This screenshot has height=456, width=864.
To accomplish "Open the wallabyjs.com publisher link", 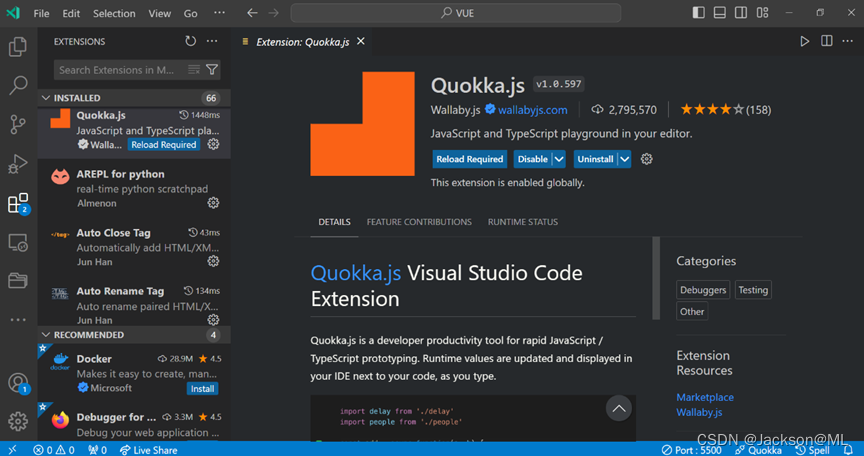I will 532,110.
